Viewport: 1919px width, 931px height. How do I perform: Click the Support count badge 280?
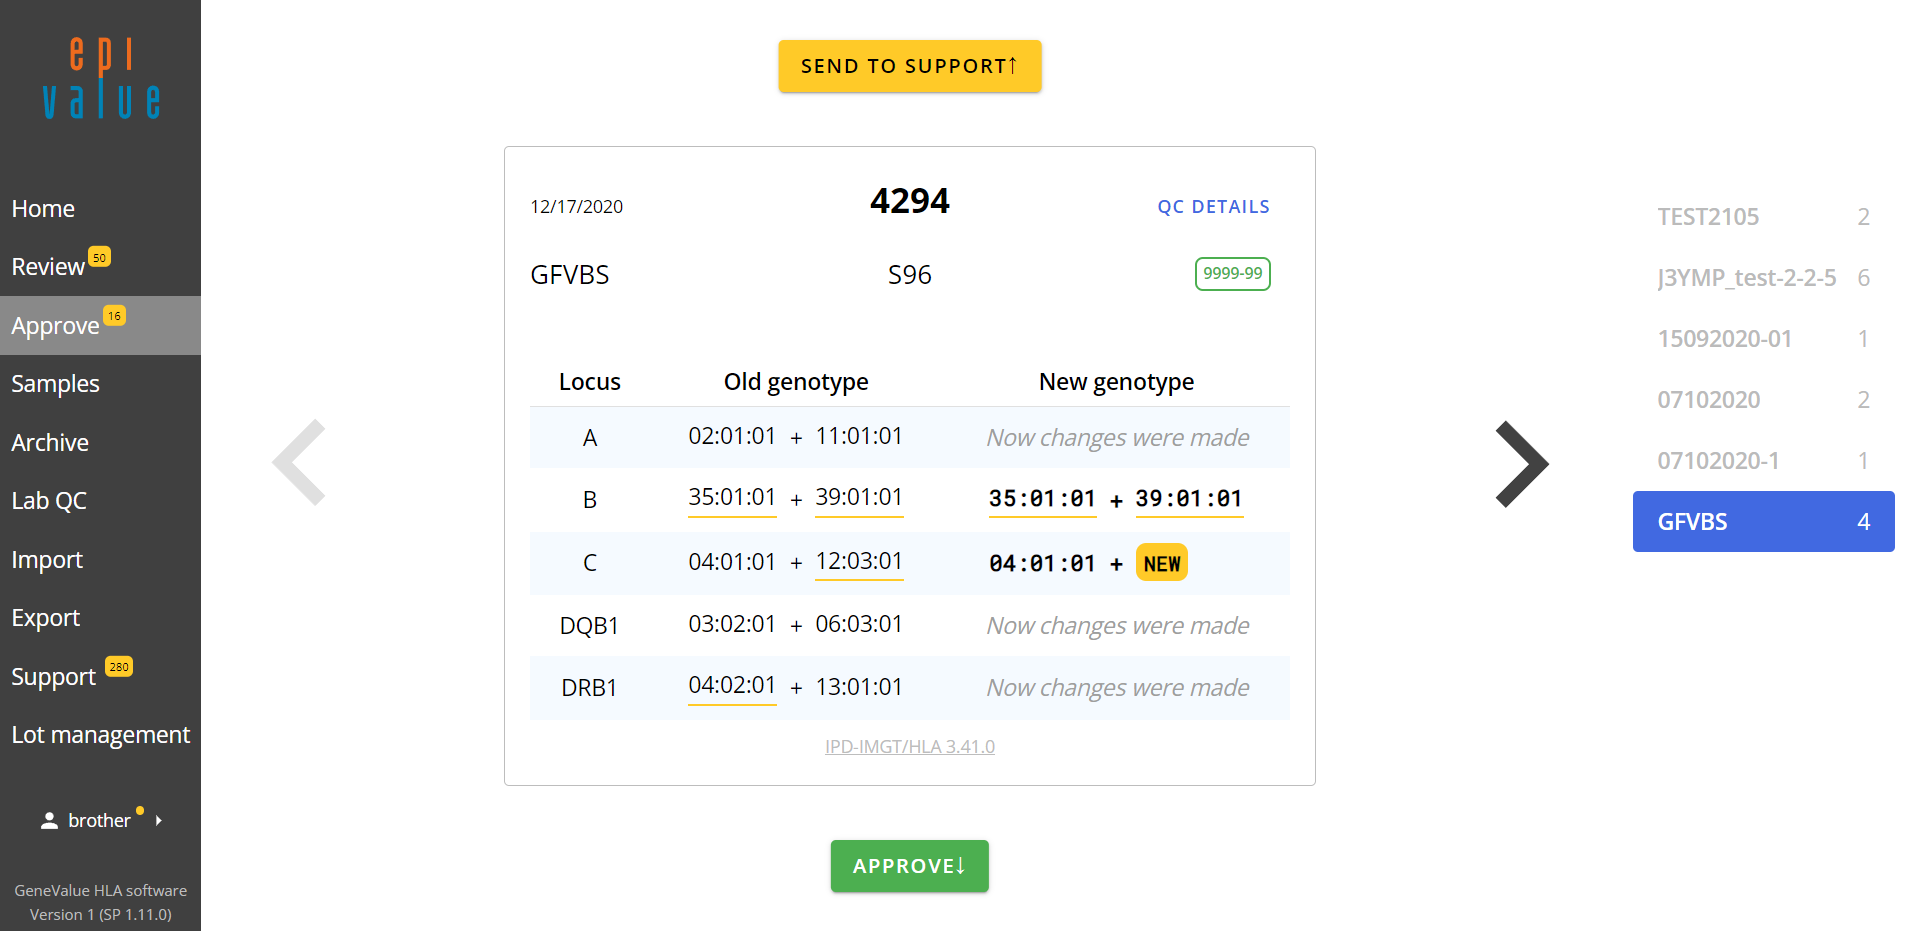pyautogui.click(x=119, y=667)
